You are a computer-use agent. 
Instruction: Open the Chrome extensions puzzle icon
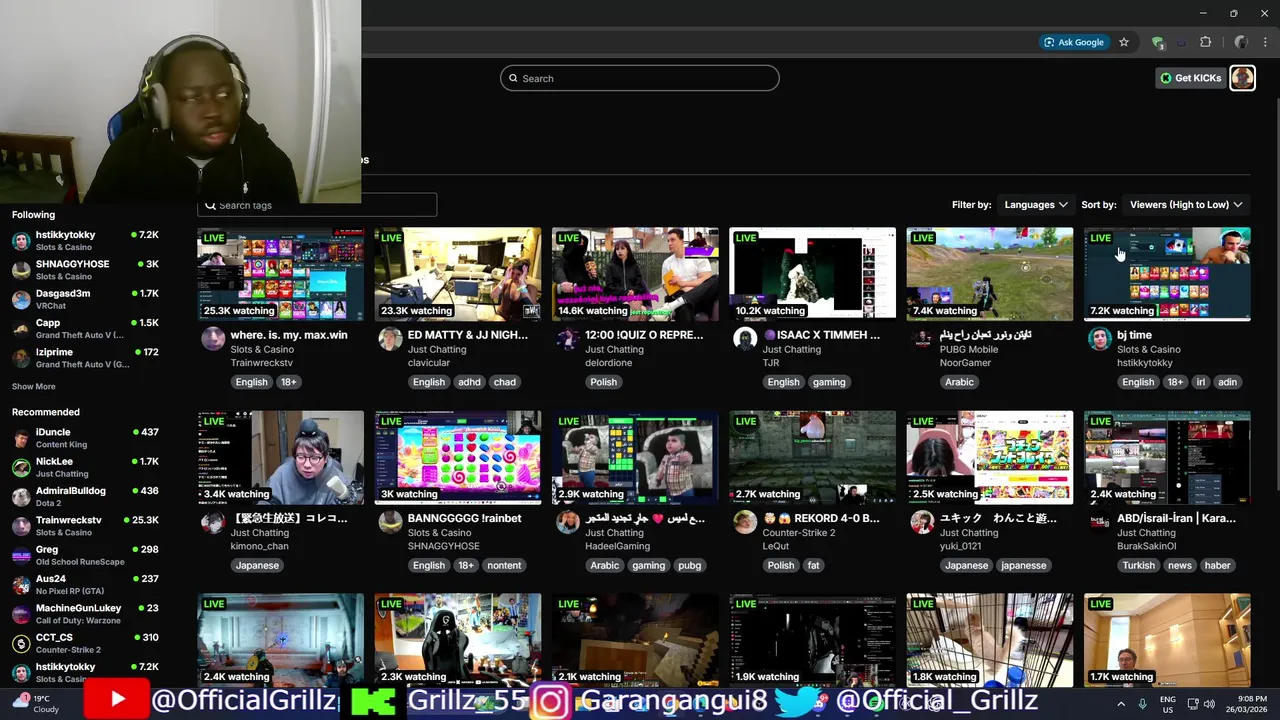click(x=1205, y=42)
